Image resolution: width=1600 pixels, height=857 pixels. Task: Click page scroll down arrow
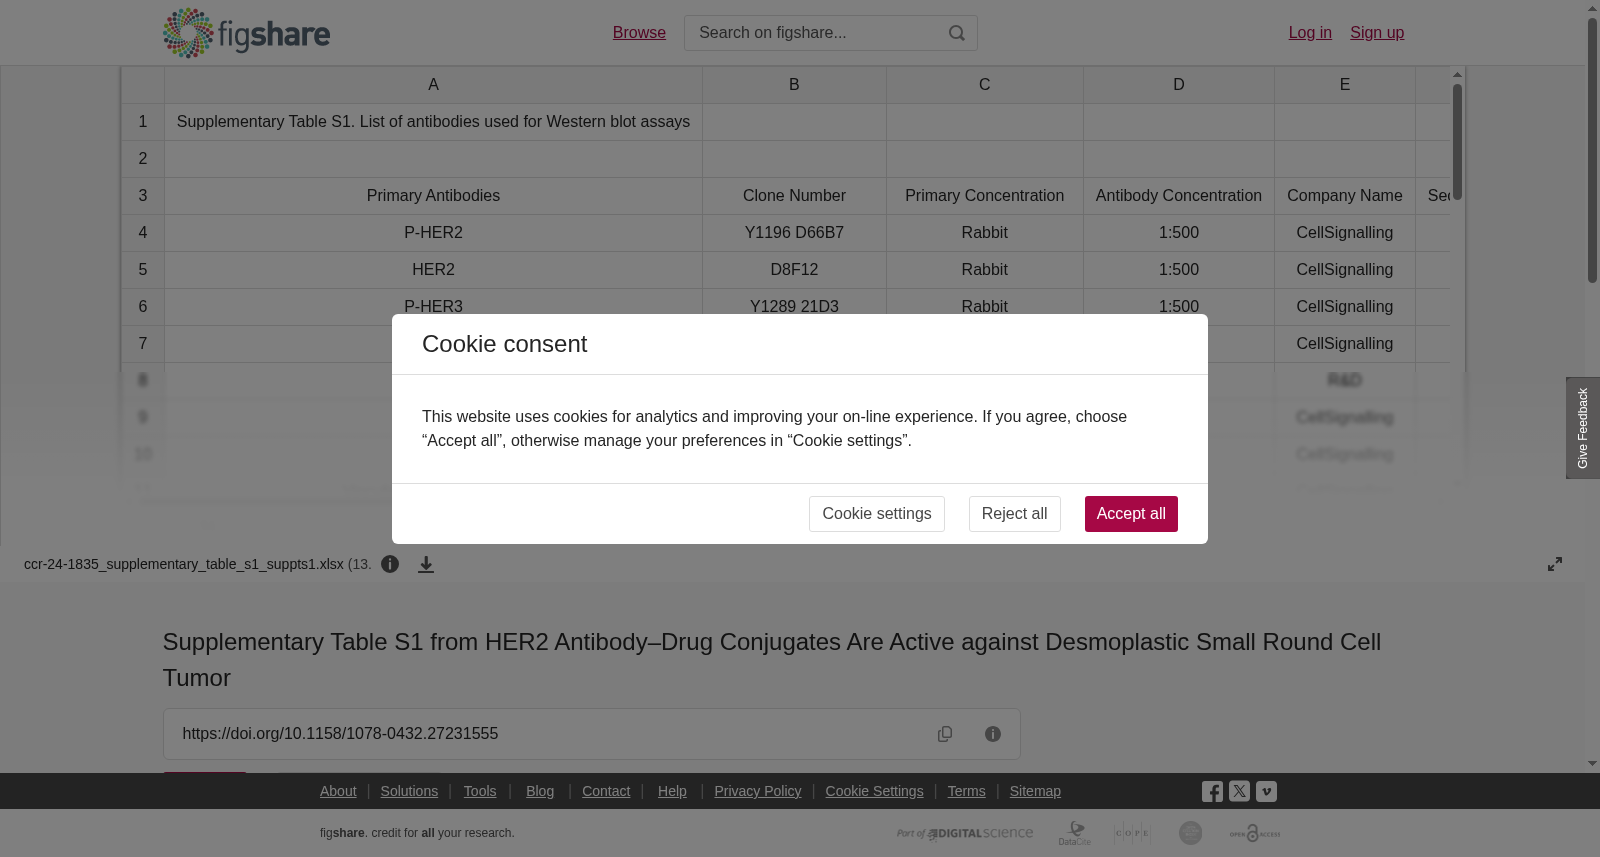pos(1592,764)
